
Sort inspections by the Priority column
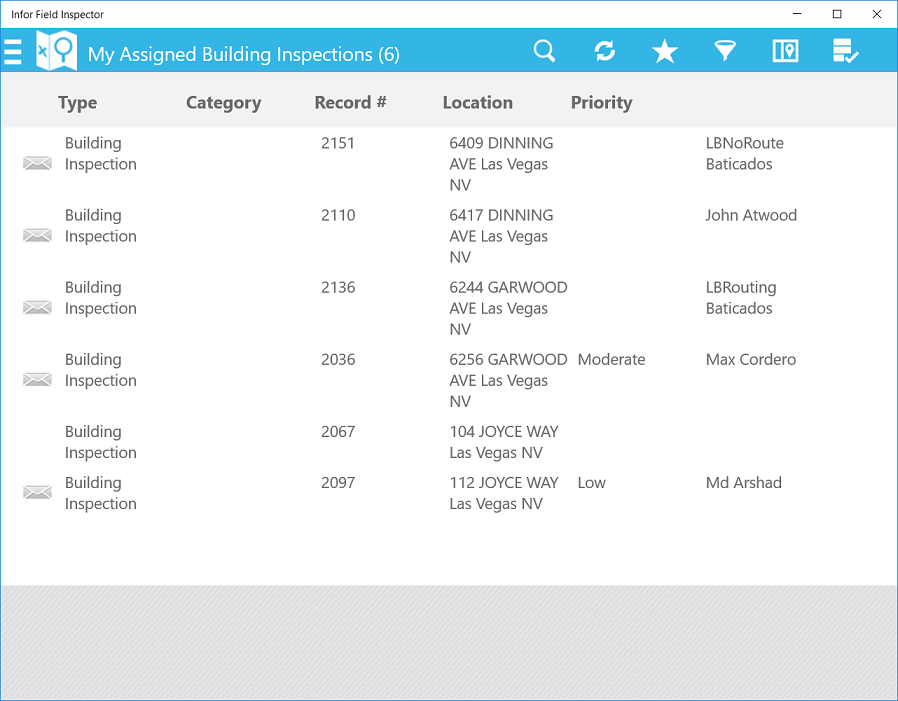[601, 102]
